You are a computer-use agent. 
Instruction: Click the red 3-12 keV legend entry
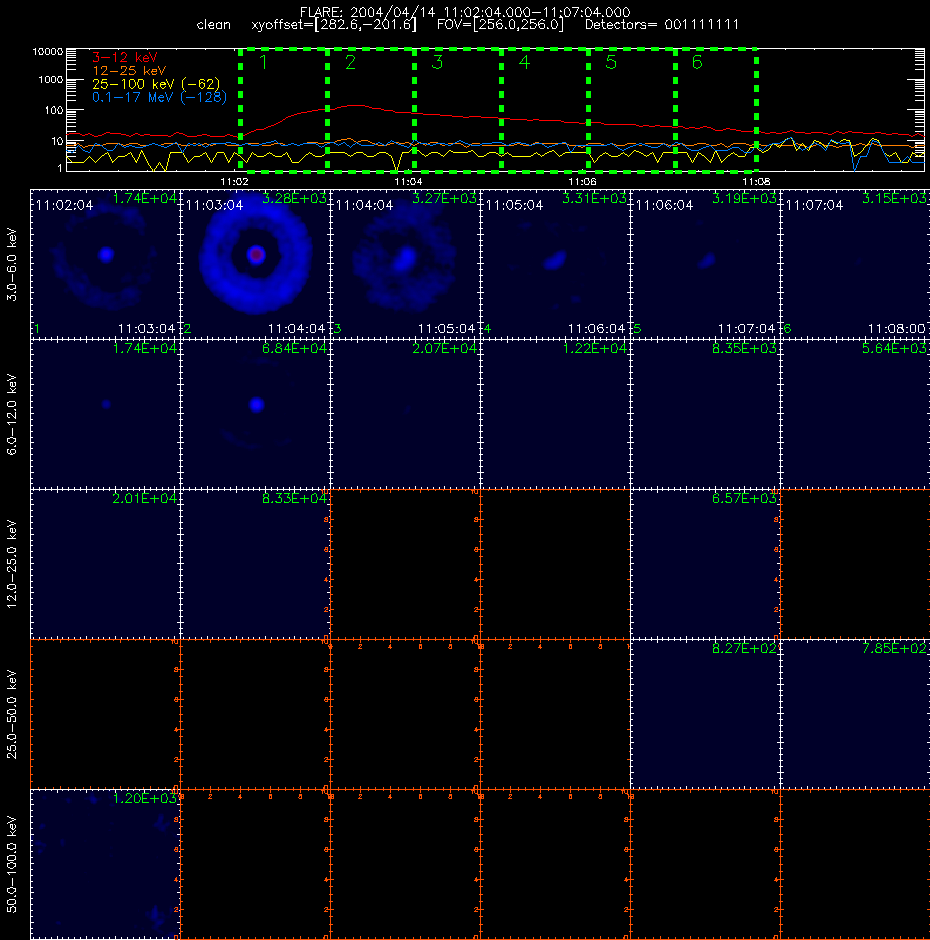(125, 58)
